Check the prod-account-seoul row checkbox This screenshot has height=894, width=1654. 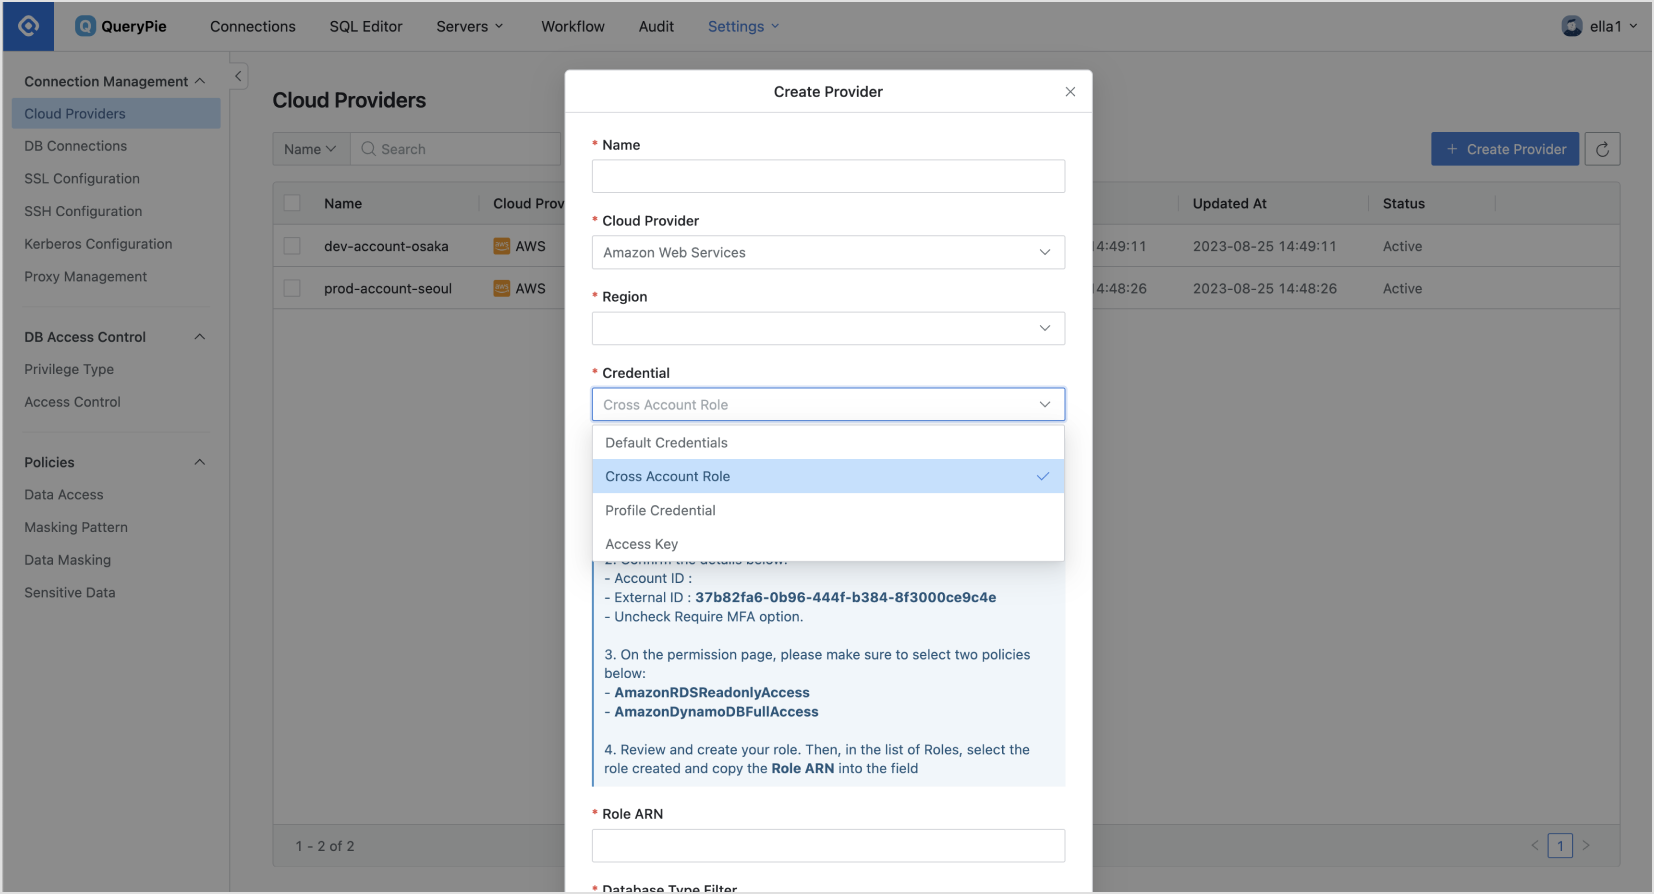(x=292, y=288)
